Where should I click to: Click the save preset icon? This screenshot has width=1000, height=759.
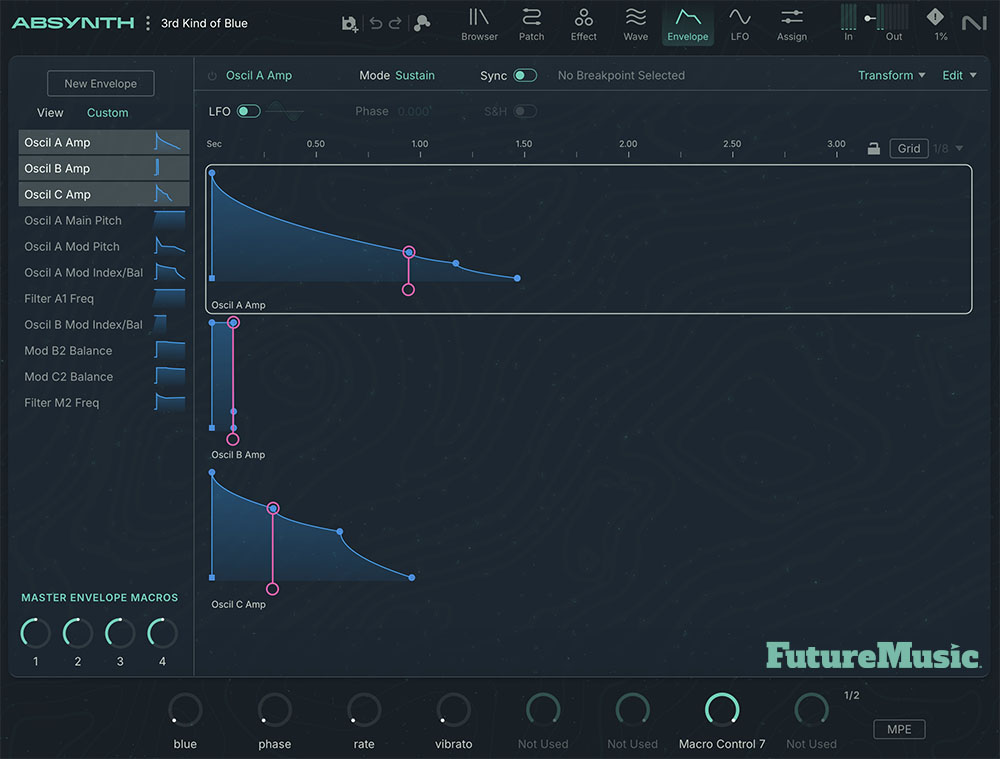(349, 24)
